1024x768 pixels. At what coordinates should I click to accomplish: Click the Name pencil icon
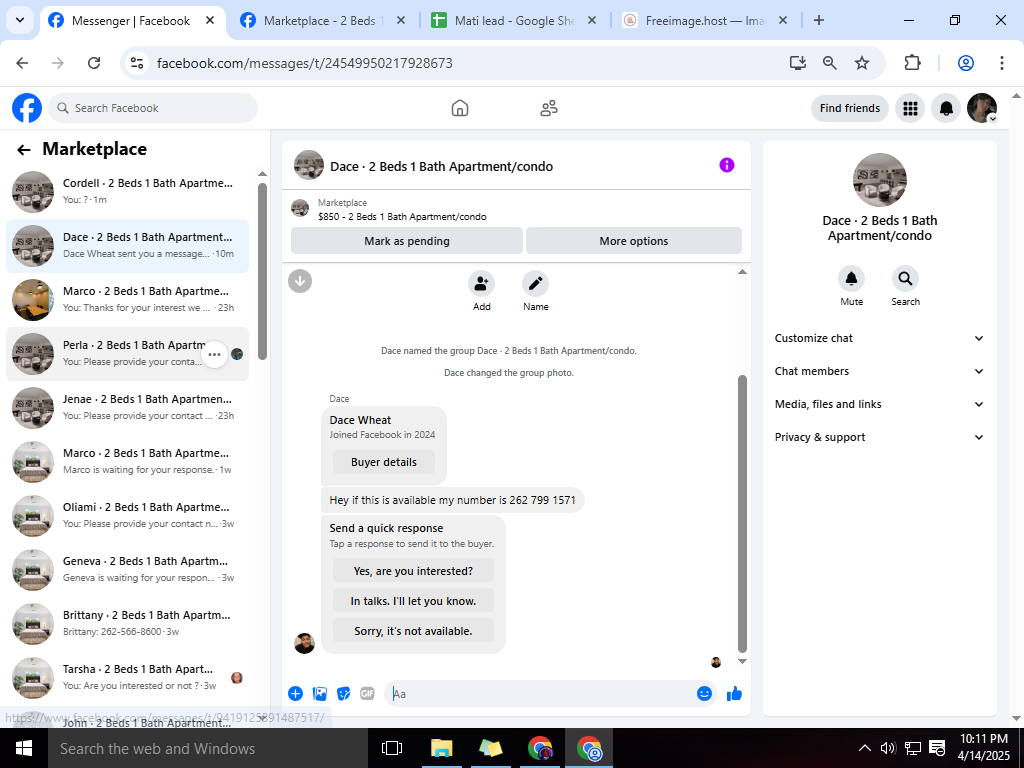pyautogui.click(x=536, y=283)
